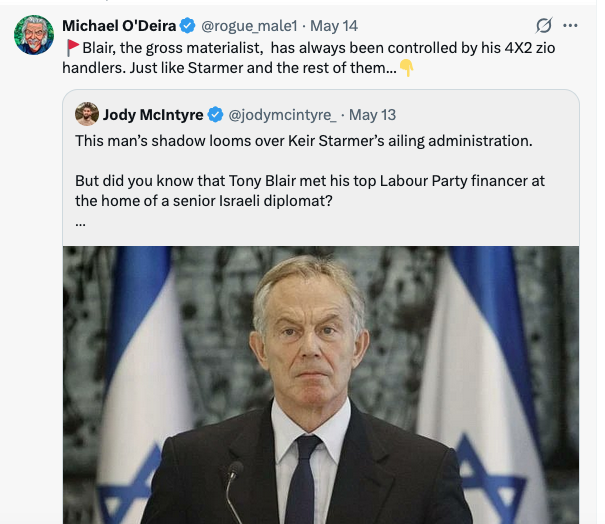Open the Jody McIntyre display name

click(x=153, y=115)
